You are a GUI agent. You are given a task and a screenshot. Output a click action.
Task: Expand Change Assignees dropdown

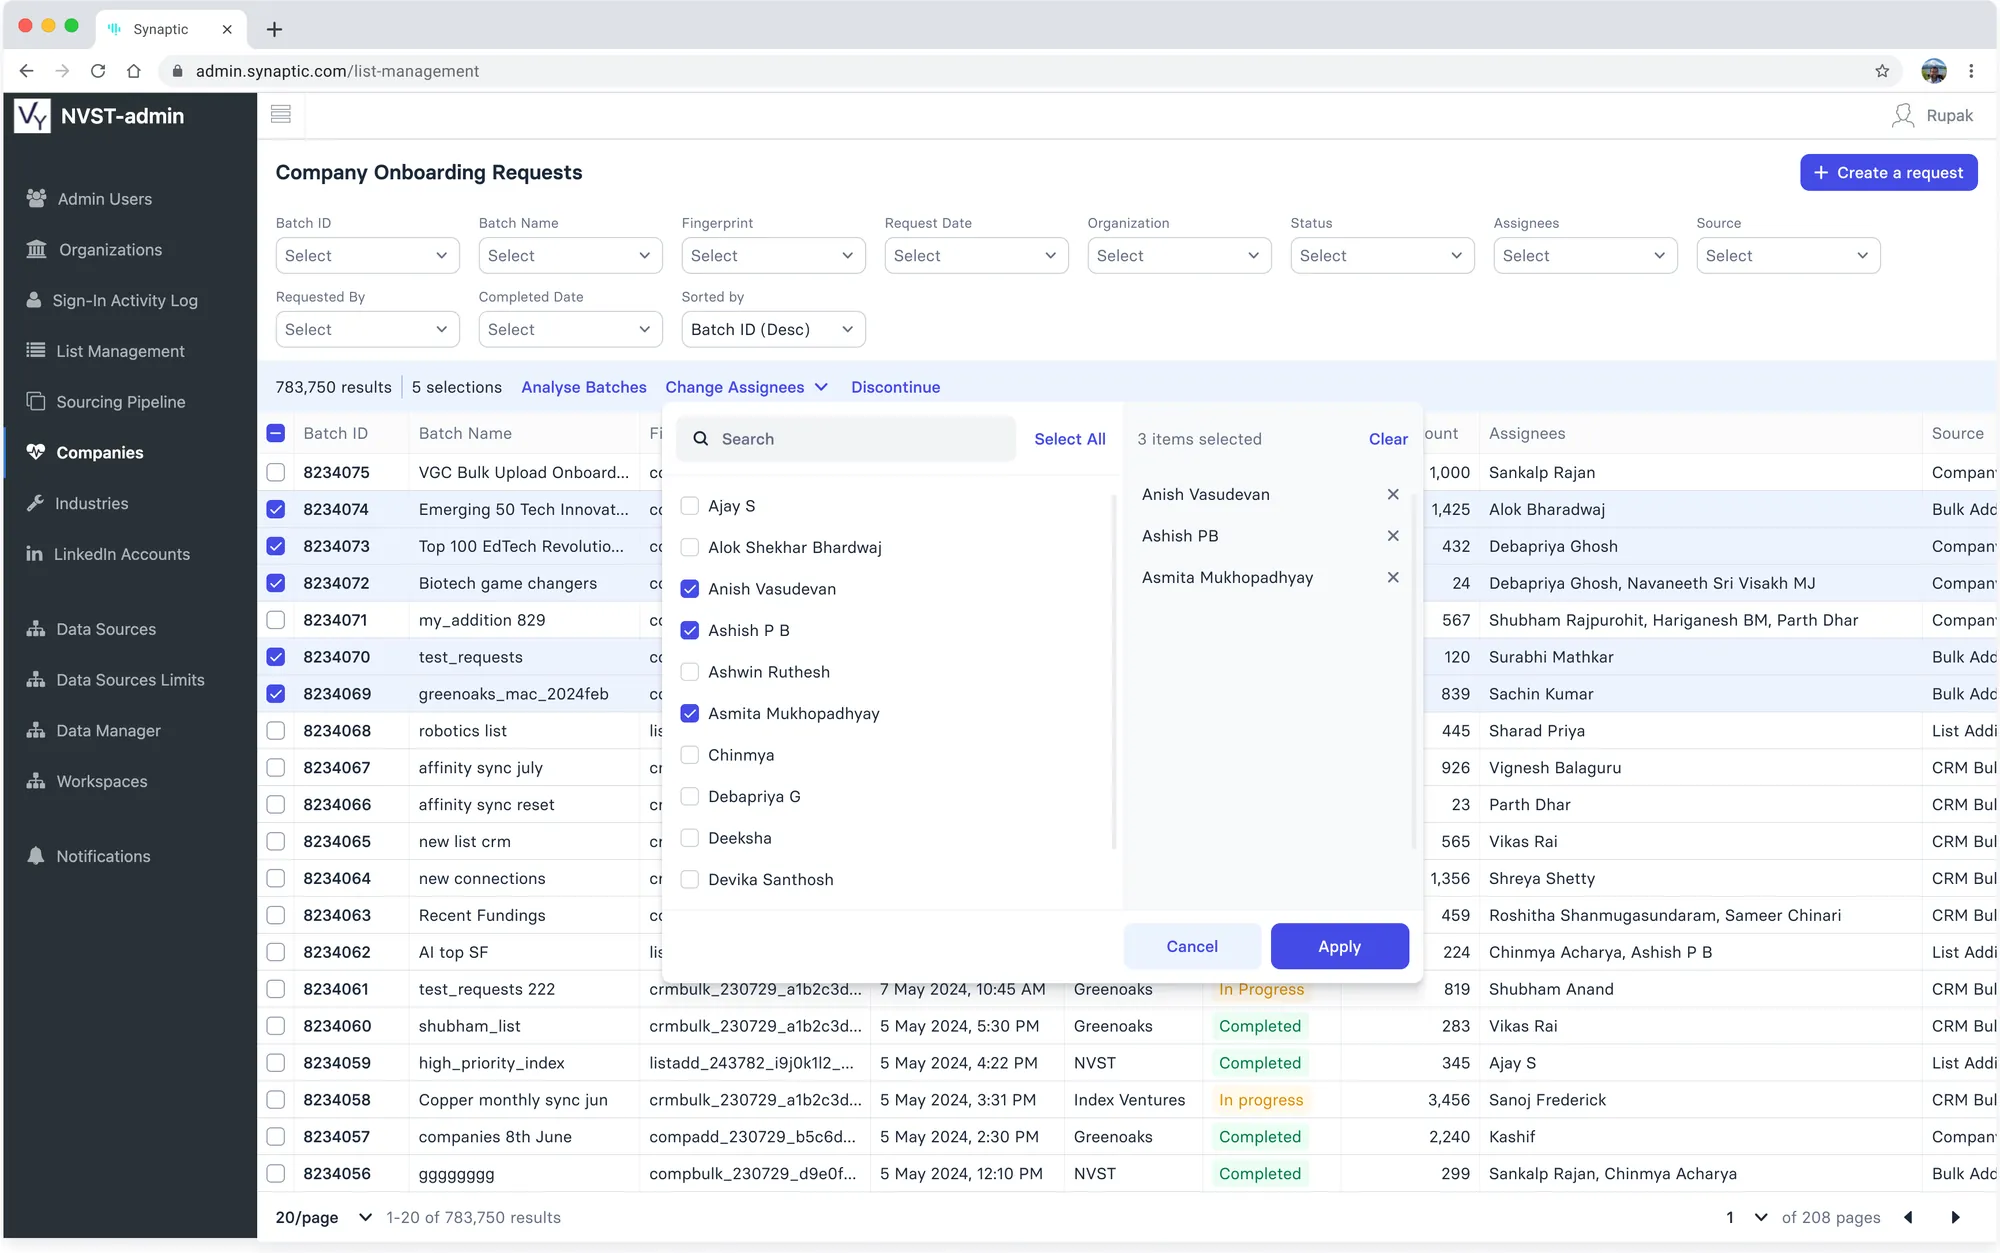(x=747, y=387)
